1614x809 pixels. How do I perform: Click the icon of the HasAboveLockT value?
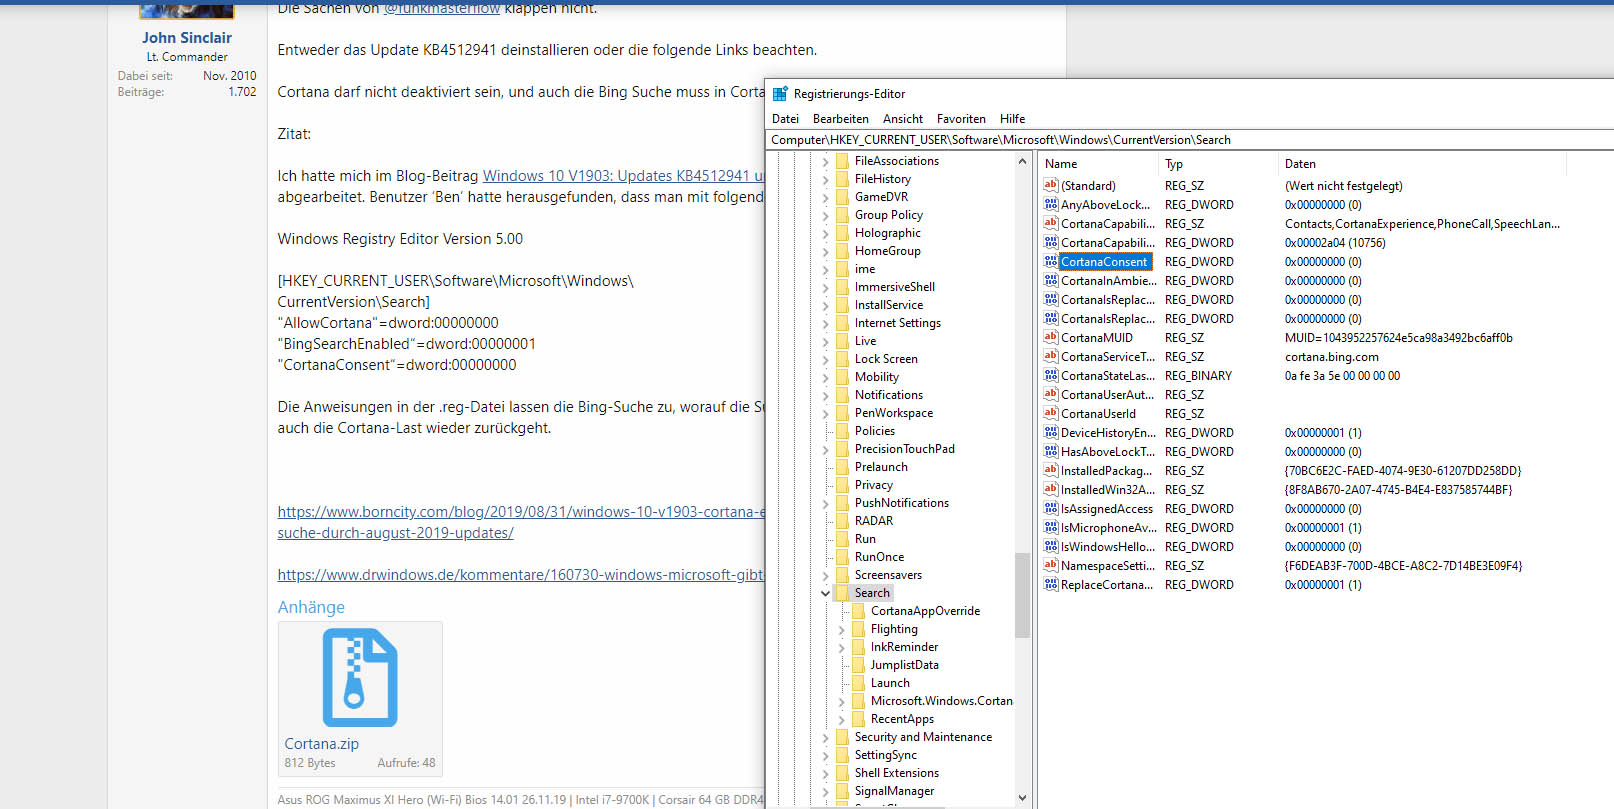(1050, 451)
